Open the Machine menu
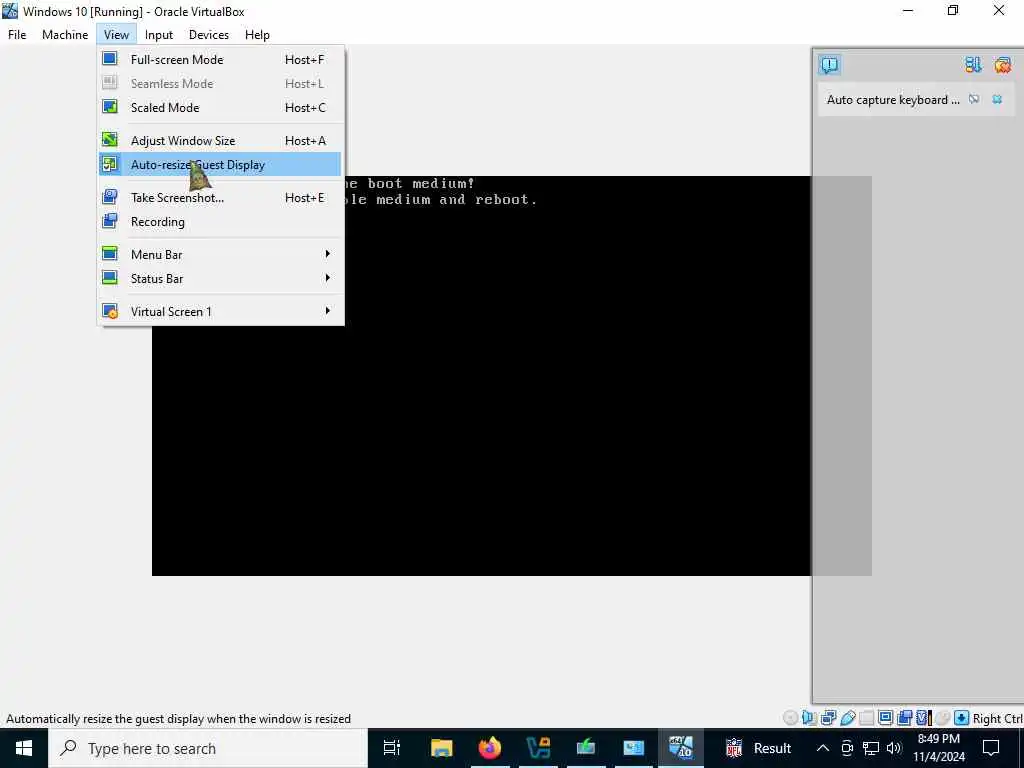 pos(65,35)
